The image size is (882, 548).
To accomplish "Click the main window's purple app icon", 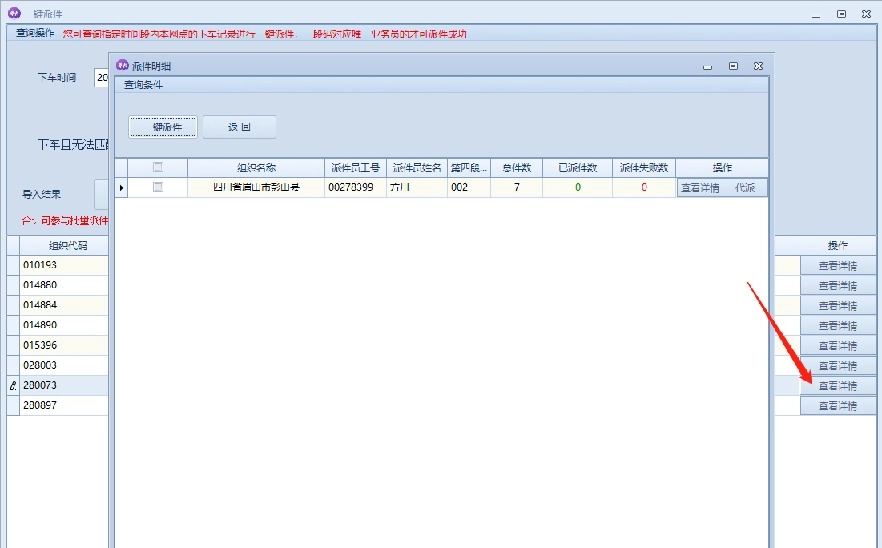I will (x=14, y=13).
